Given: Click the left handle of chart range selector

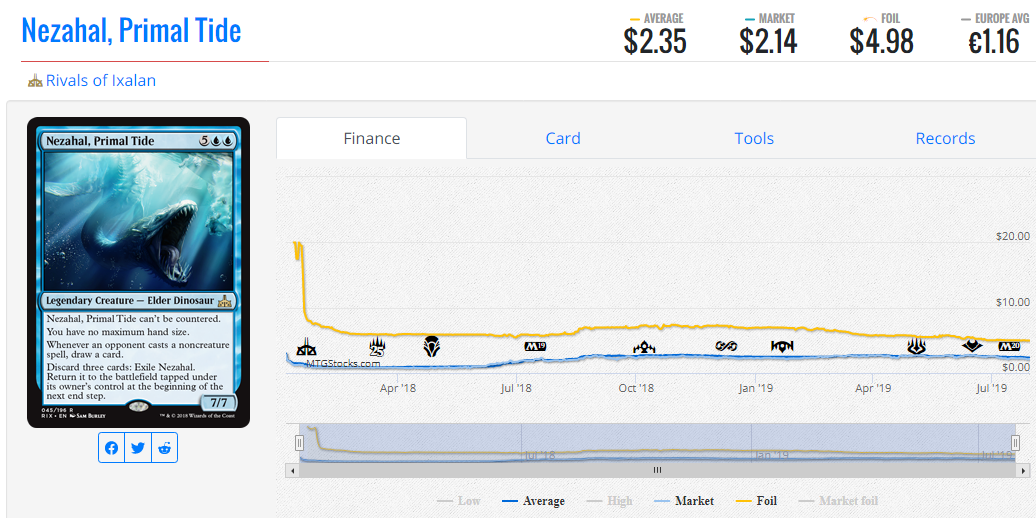Looking at the screenshot, I should (299, 442).
